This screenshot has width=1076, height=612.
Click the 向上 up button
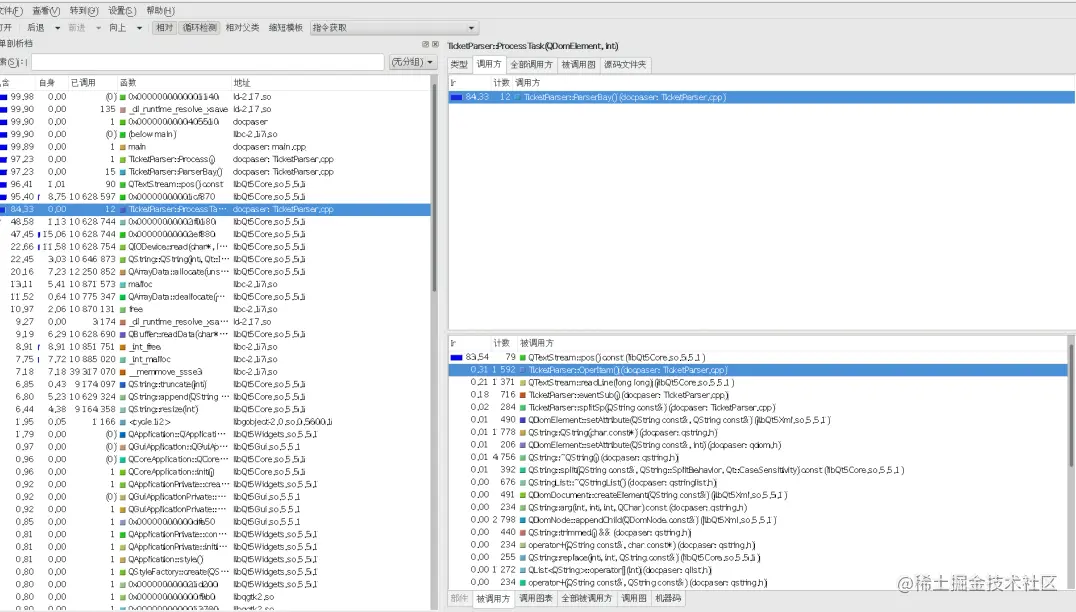tap(117, 28)
